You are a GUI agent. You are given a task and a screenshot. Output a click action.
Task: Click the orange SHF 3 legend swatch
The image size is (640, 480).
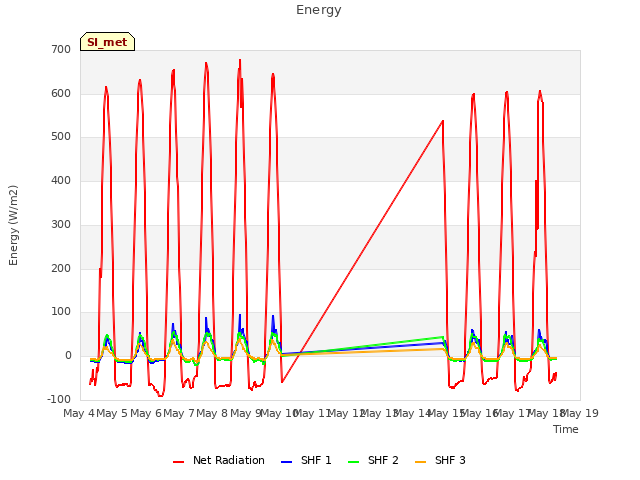pos(420,462)
